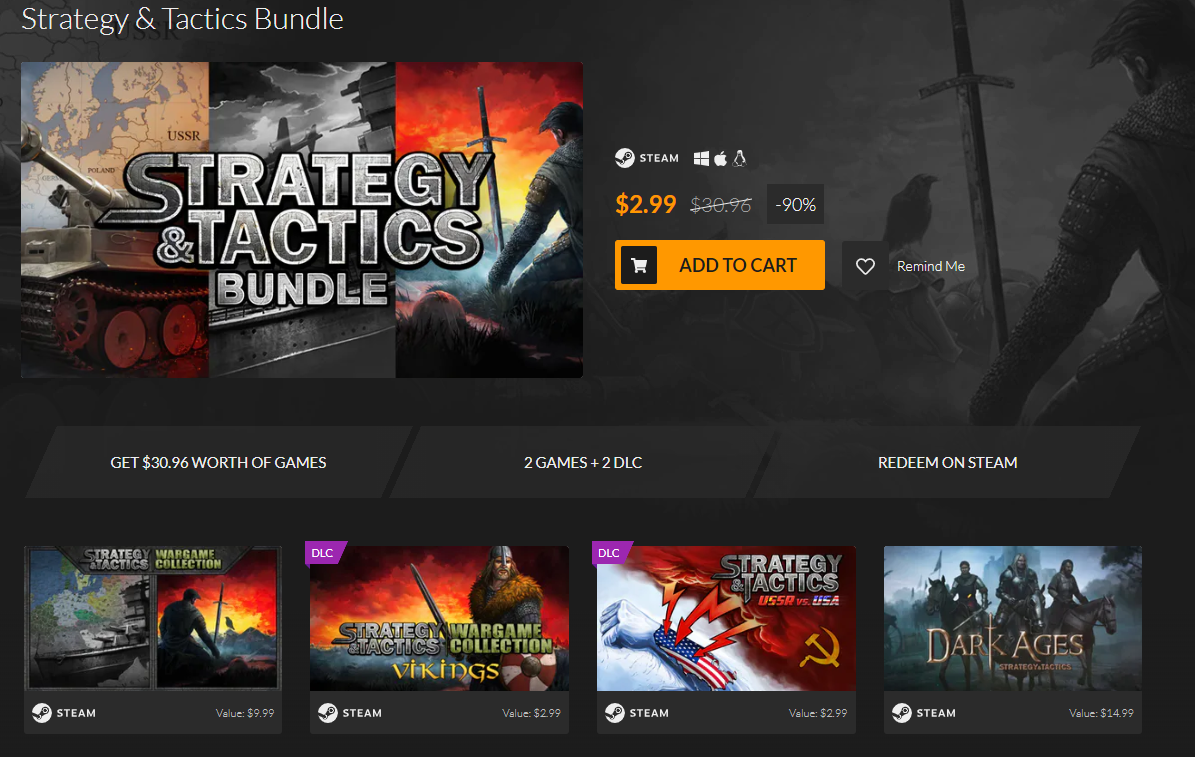
Task: Click the '2 GAMES + 2 DLC' banner
Action: click(x=583, y=463)
